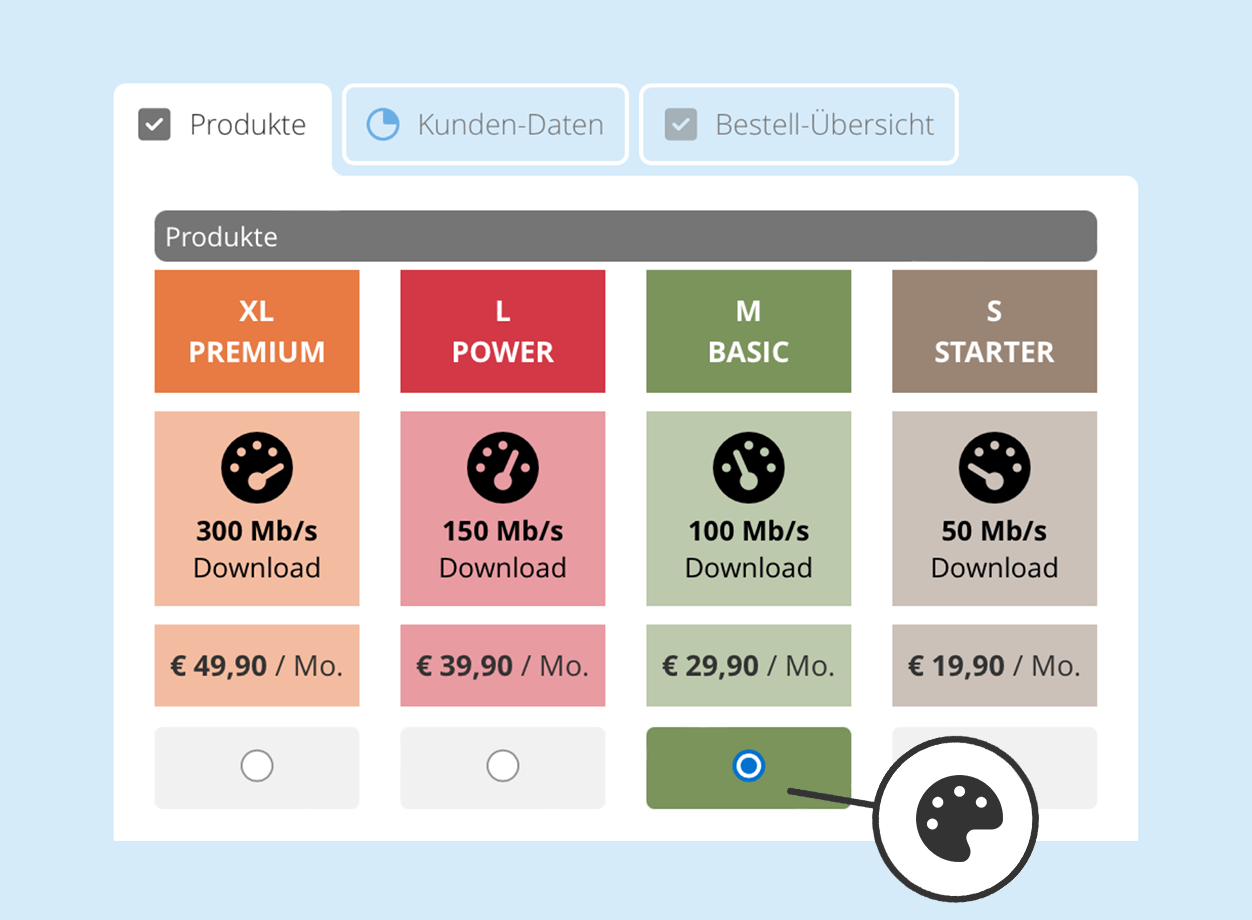
Task: Open the color palette icon
Action: tap(956, 818)
